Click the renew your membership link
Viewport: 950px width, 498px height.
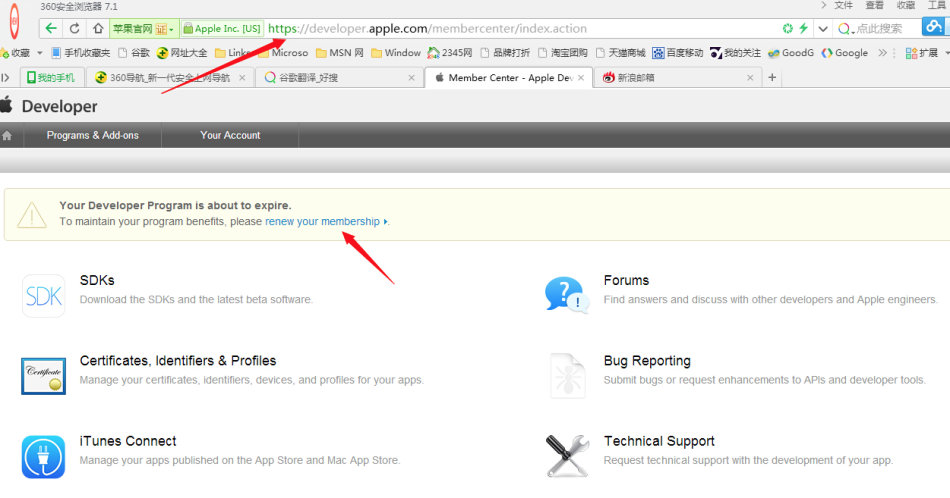tap(322, 221)
